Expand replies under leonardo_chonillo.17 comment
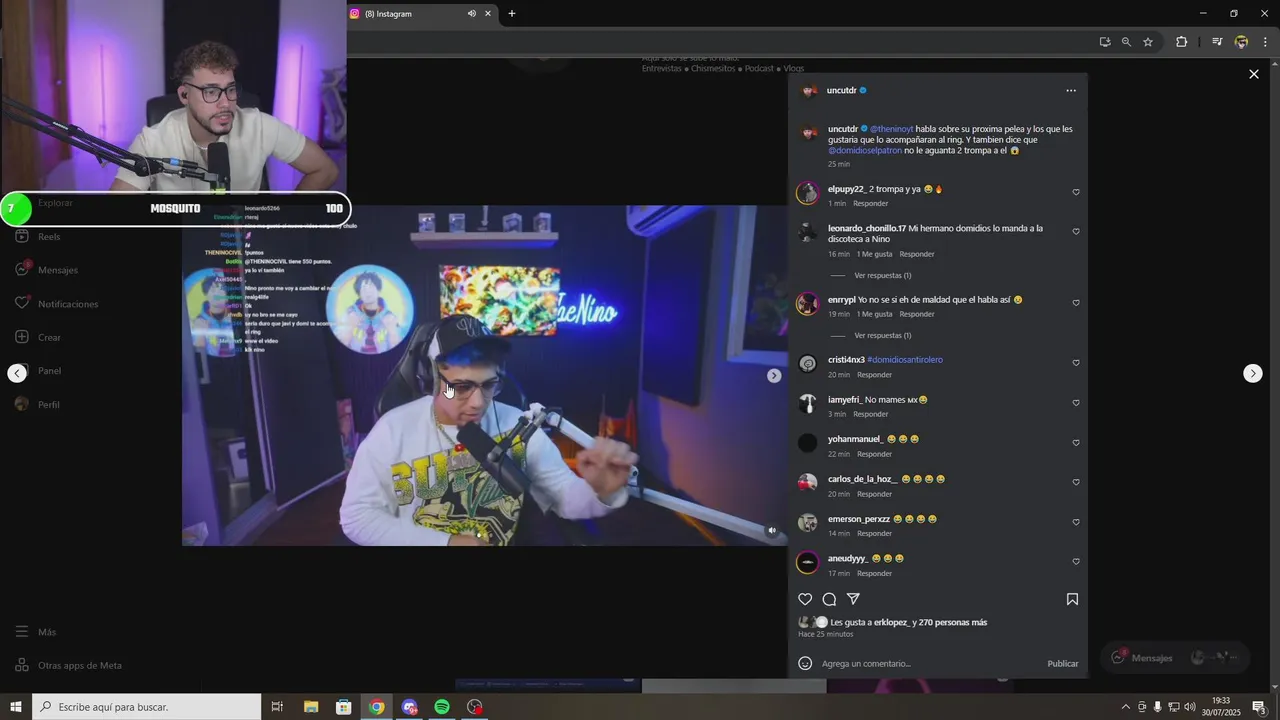Screen dimensions: 1280x720 point(882,275)
